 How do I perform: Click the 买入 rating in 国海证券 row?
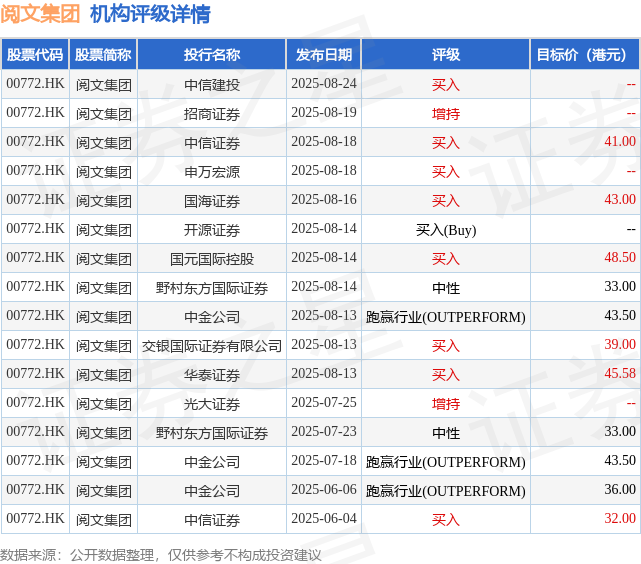446,201
